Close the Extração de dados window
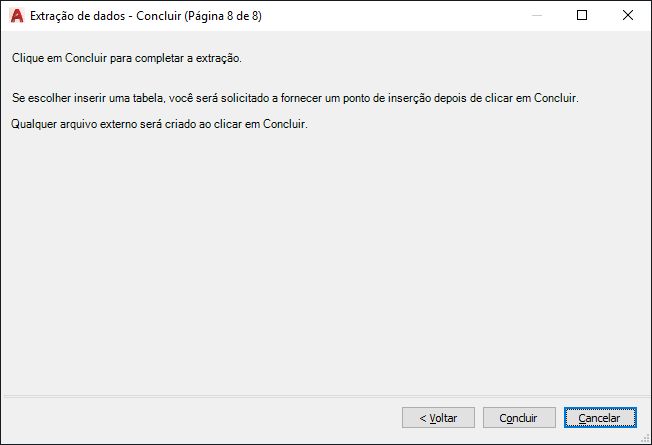 pos(627,16)
